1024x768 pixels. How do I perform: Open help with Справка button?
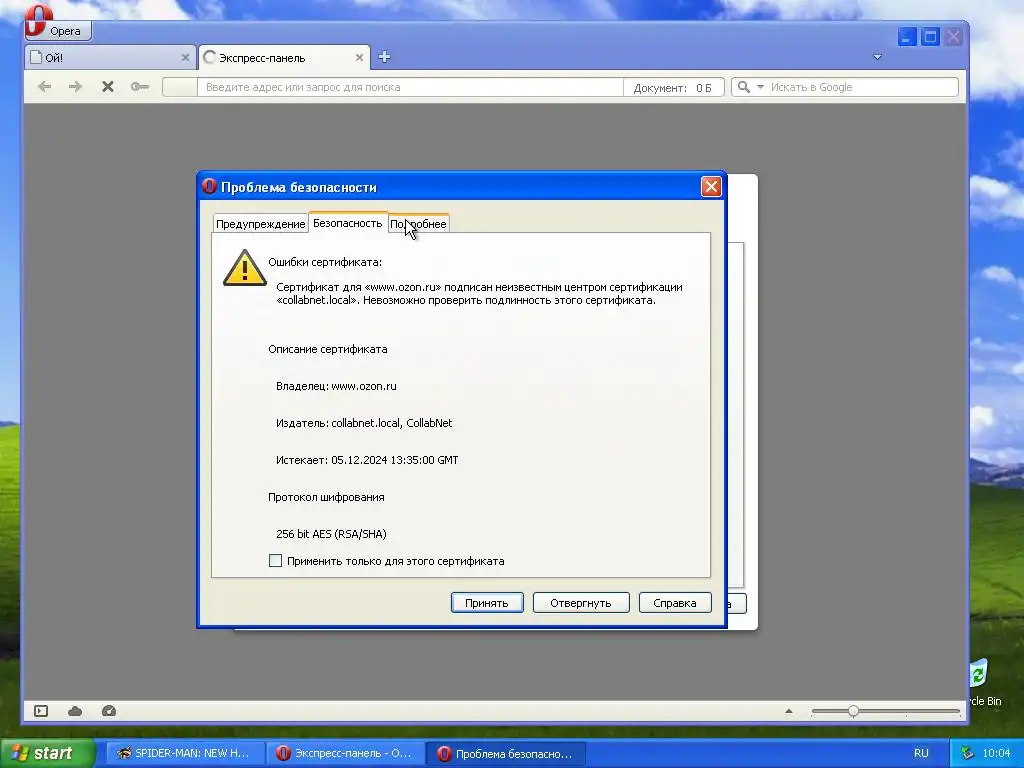[x=675, y=603]
